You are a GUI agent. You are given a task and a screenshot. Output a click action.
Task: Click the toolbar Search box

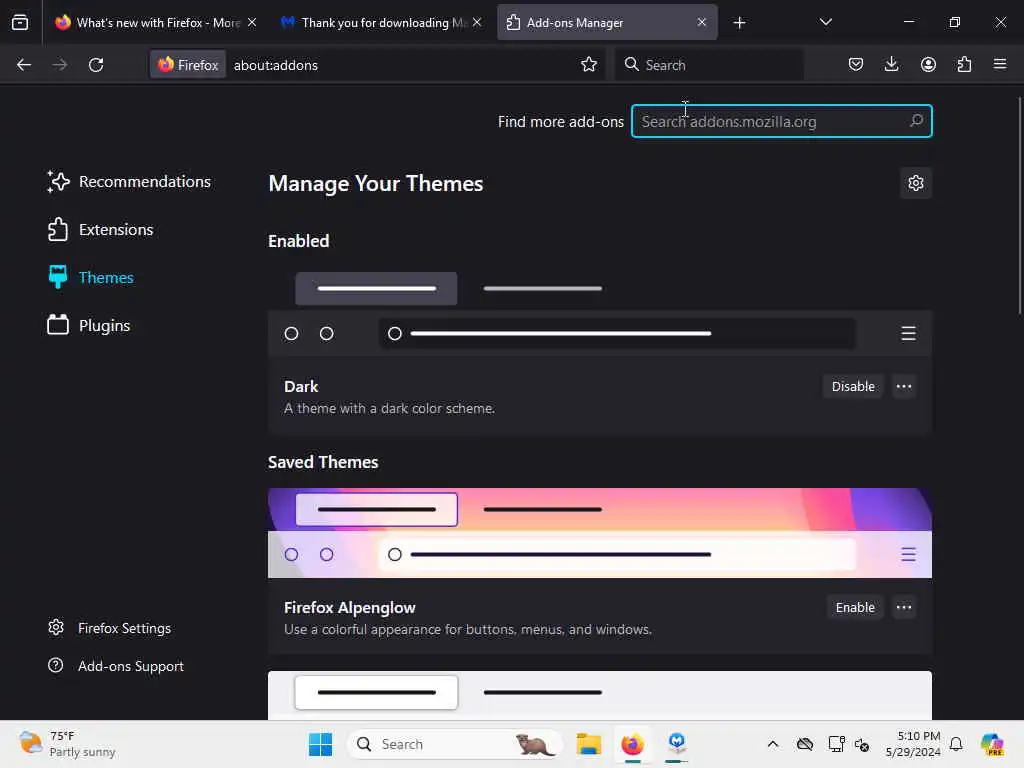[x=709, y=65]
